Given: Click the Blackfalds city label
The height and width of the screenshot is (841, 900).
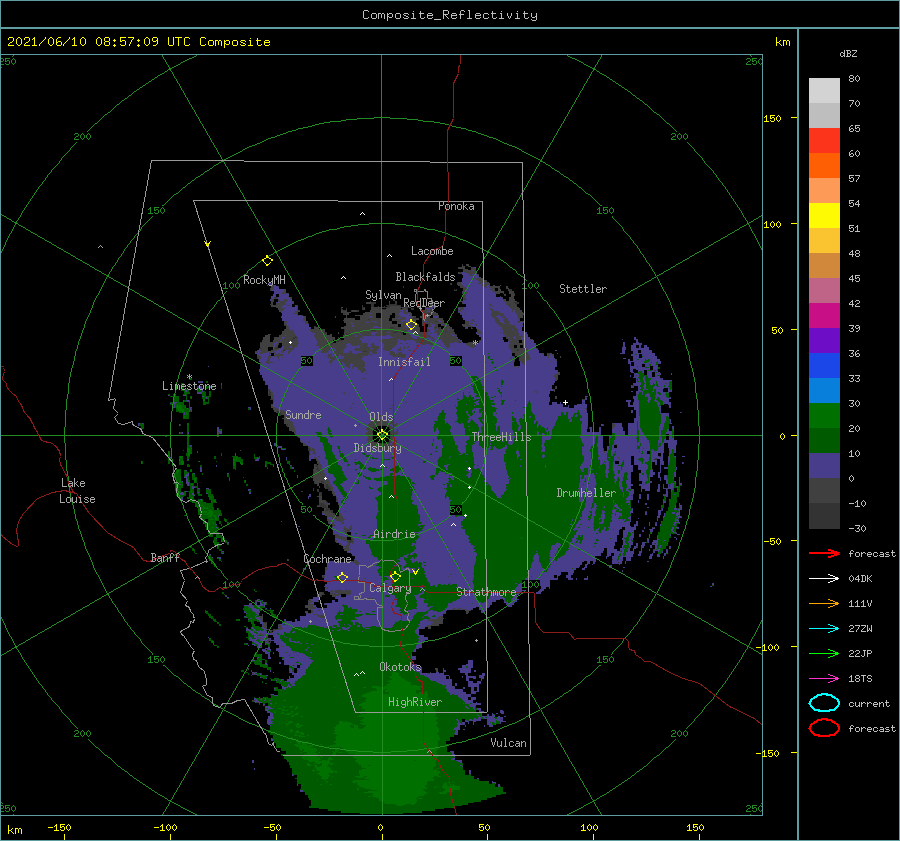Looking at the screenshot, I should (x=425, y=277).
